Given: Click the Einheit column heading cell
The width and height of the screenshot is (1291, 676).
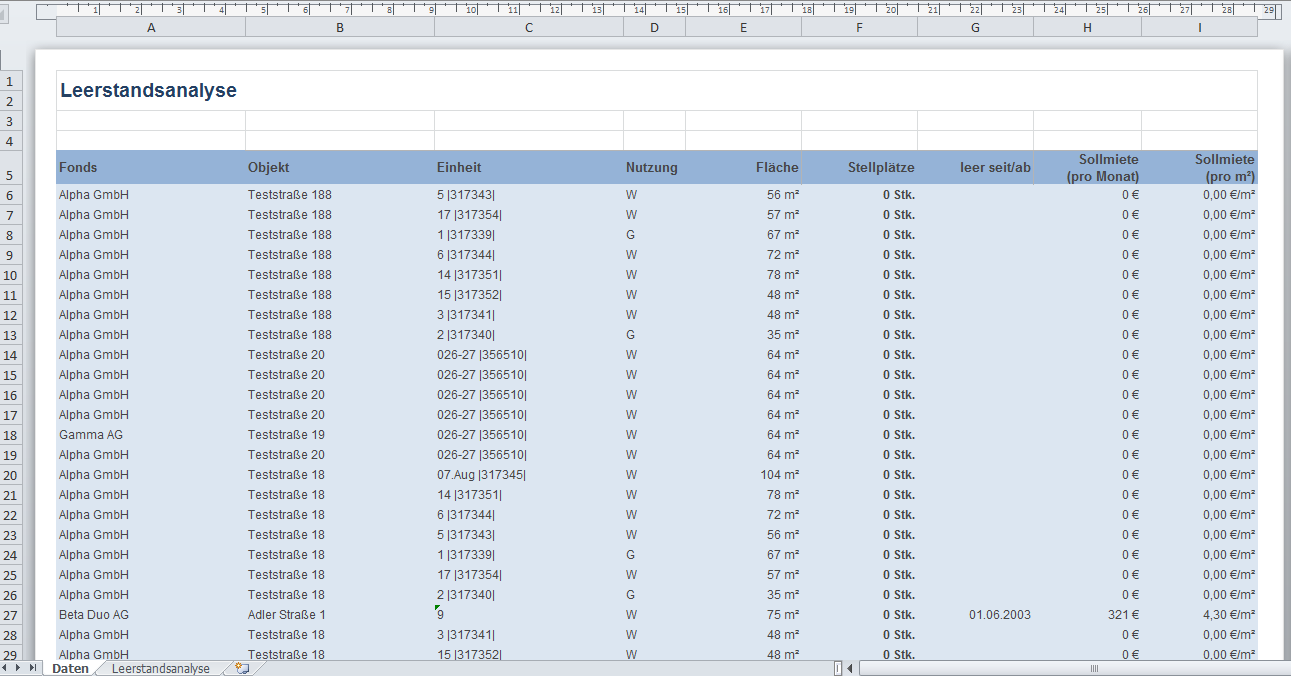Looking at the screenshot, I should [529, 167].
